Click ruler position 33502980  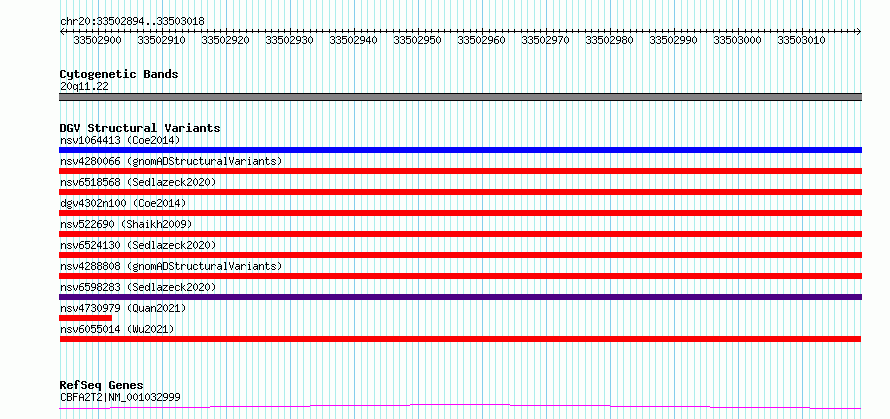(610, 40)
